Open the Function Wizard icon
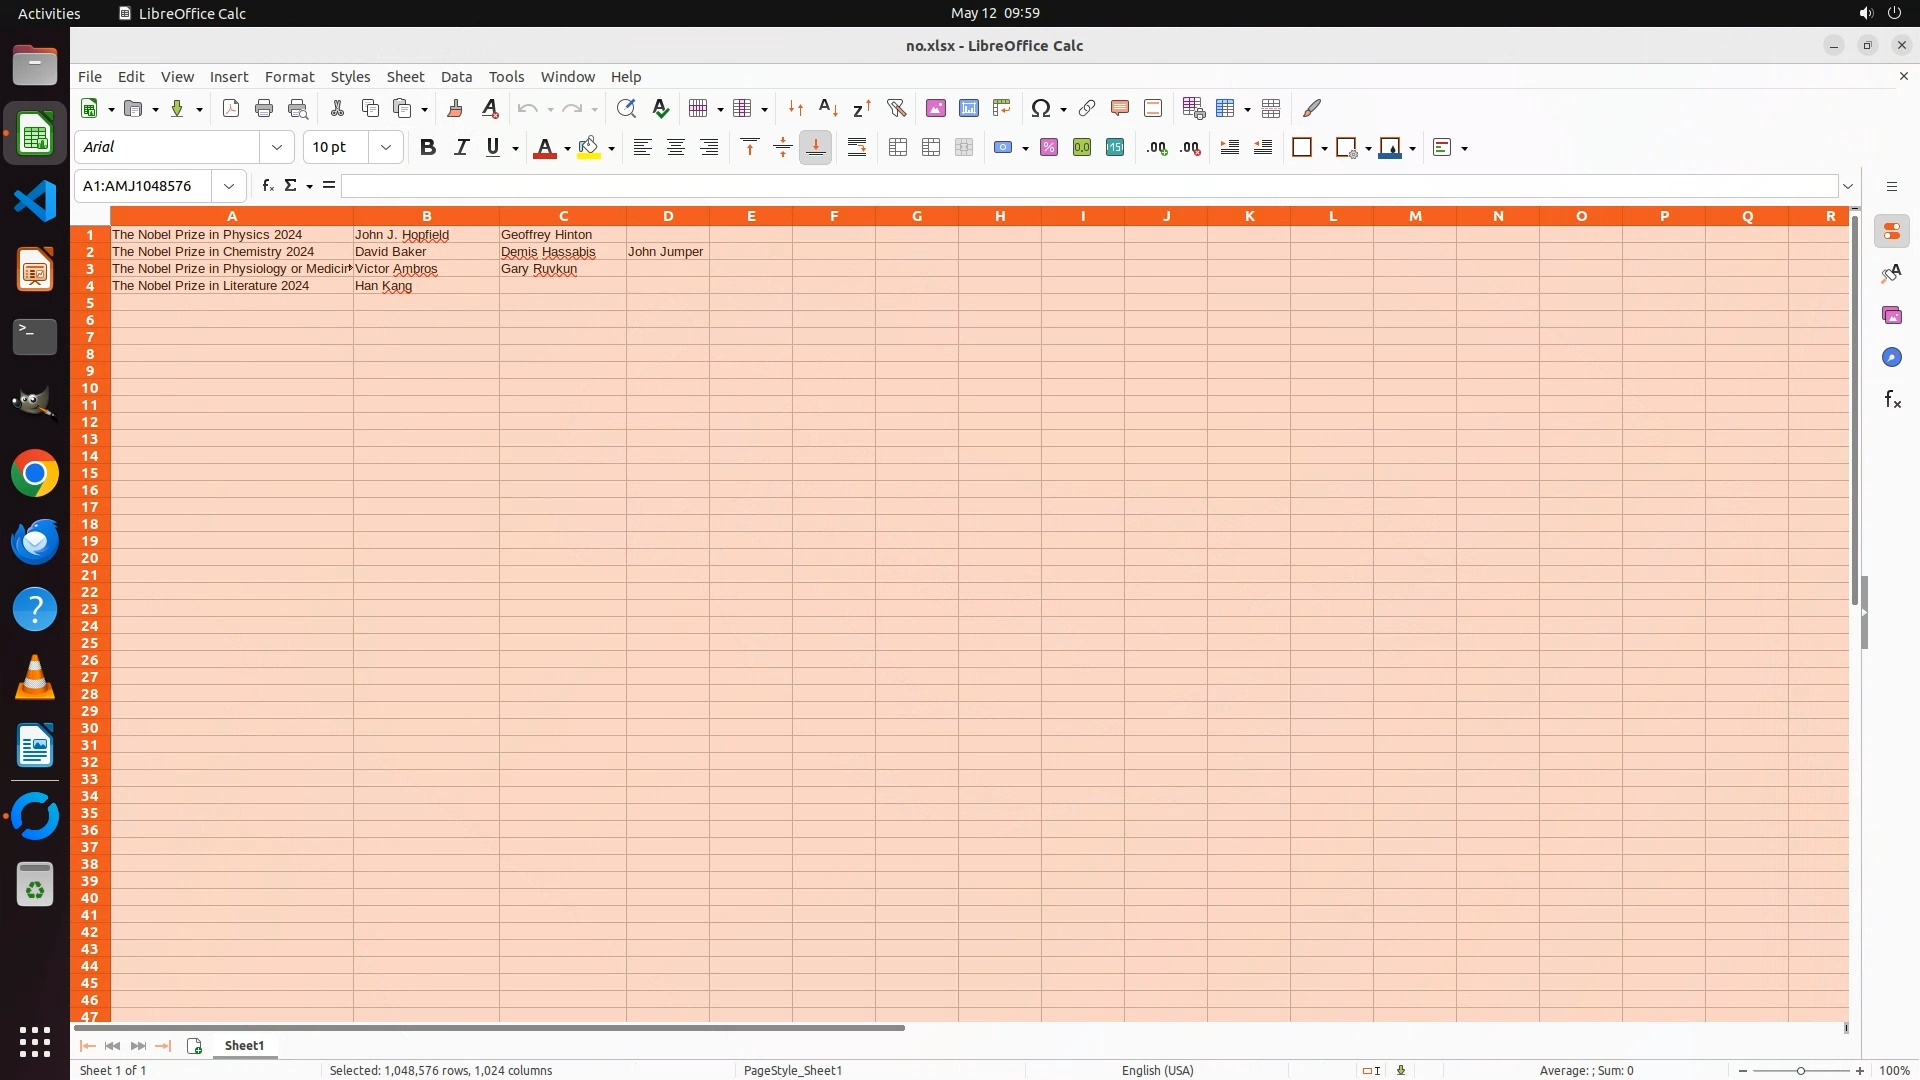The image size is (1920, 1080). (267, 186)
